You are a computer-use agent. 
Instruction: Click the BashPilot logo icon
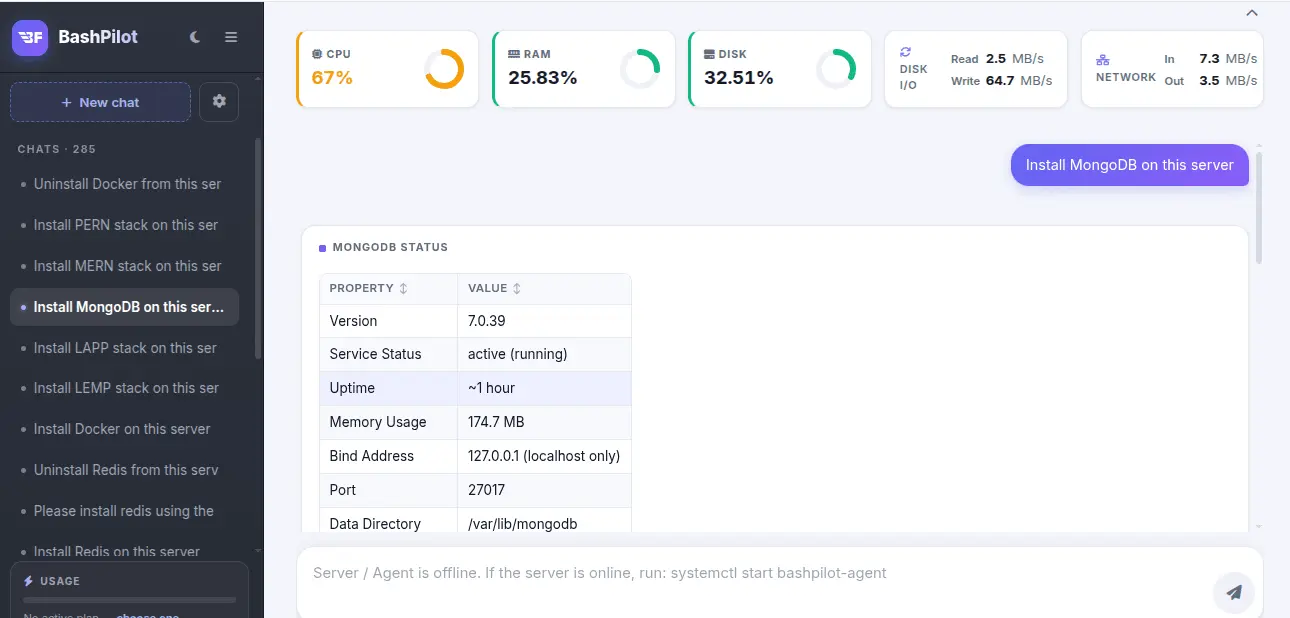30,37
